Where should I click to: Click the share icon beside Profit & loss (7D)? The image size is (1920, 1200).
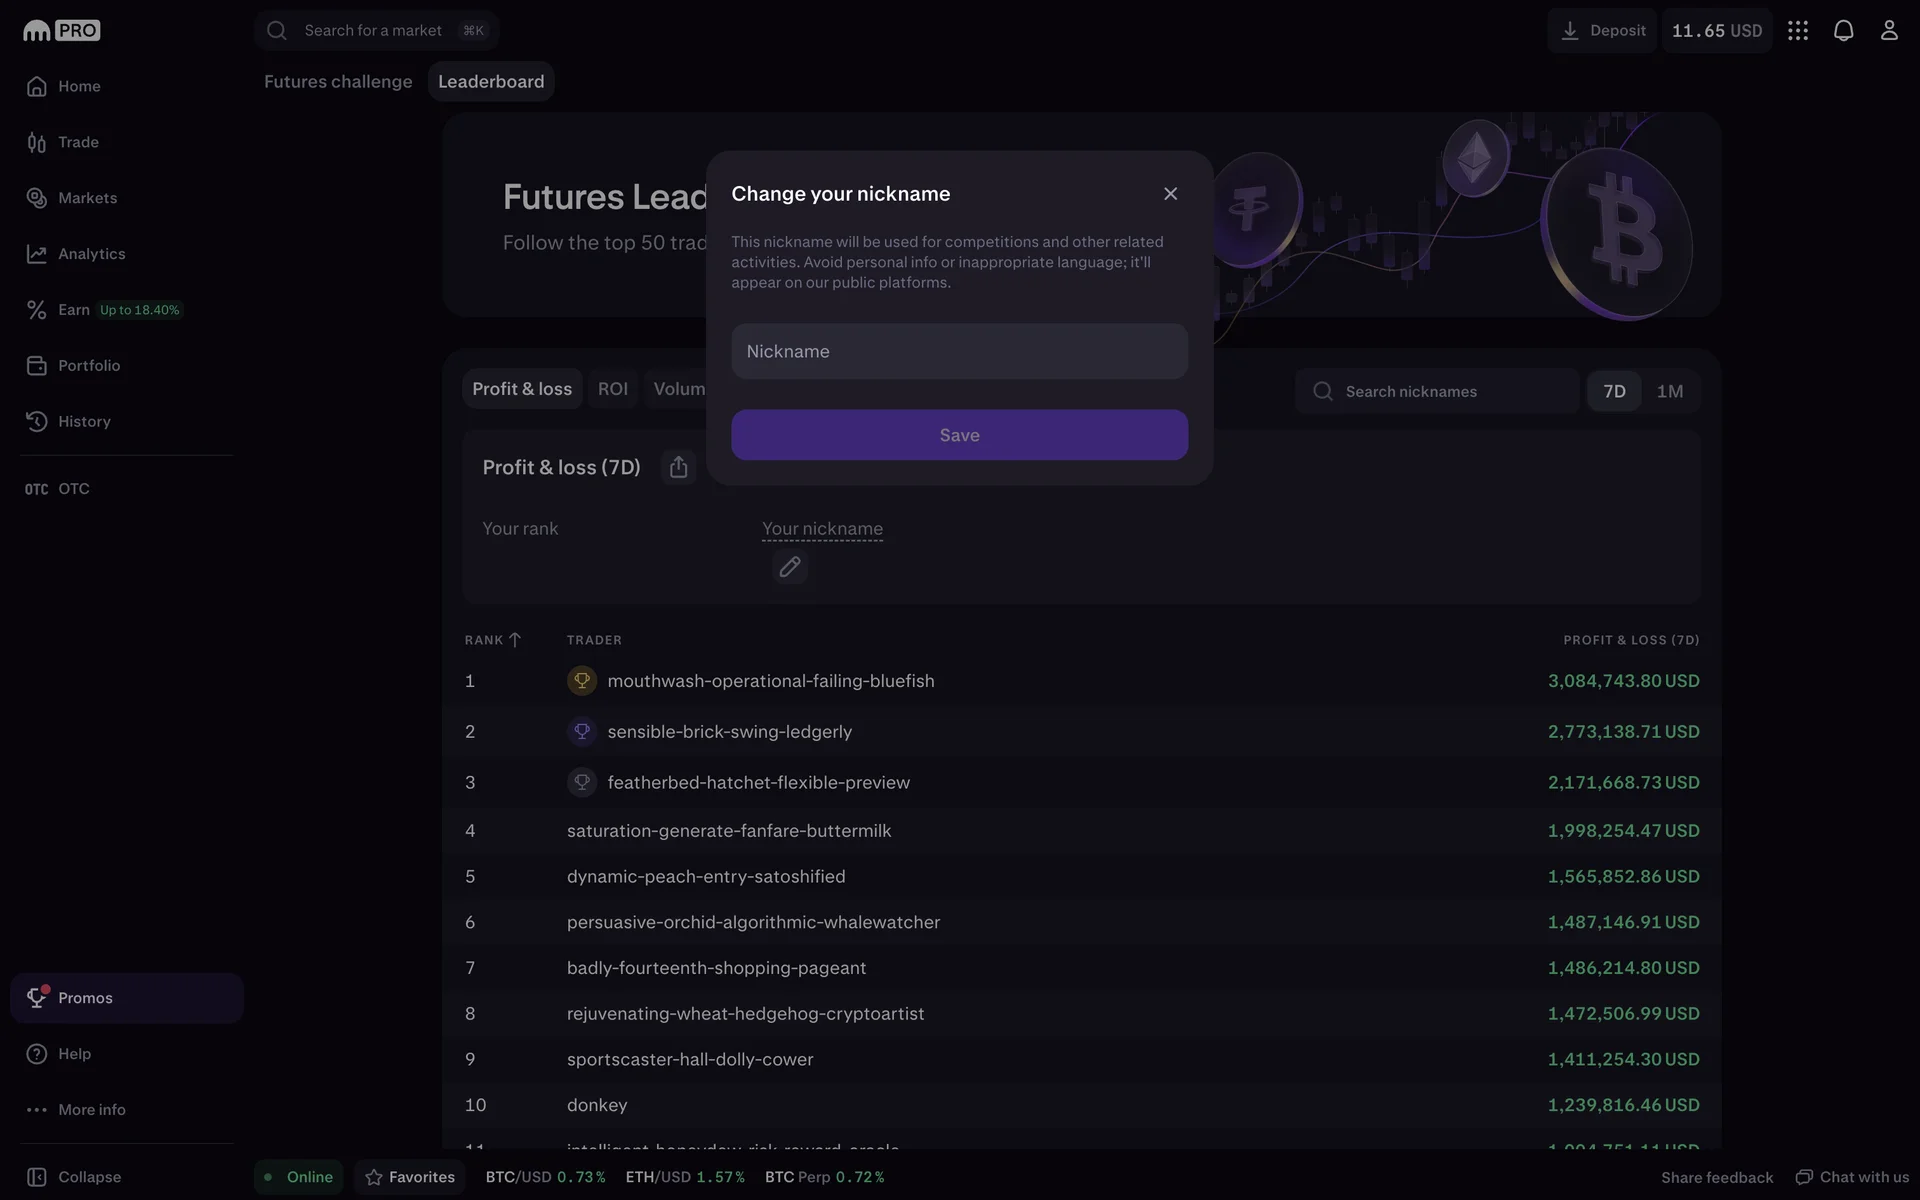678,467
